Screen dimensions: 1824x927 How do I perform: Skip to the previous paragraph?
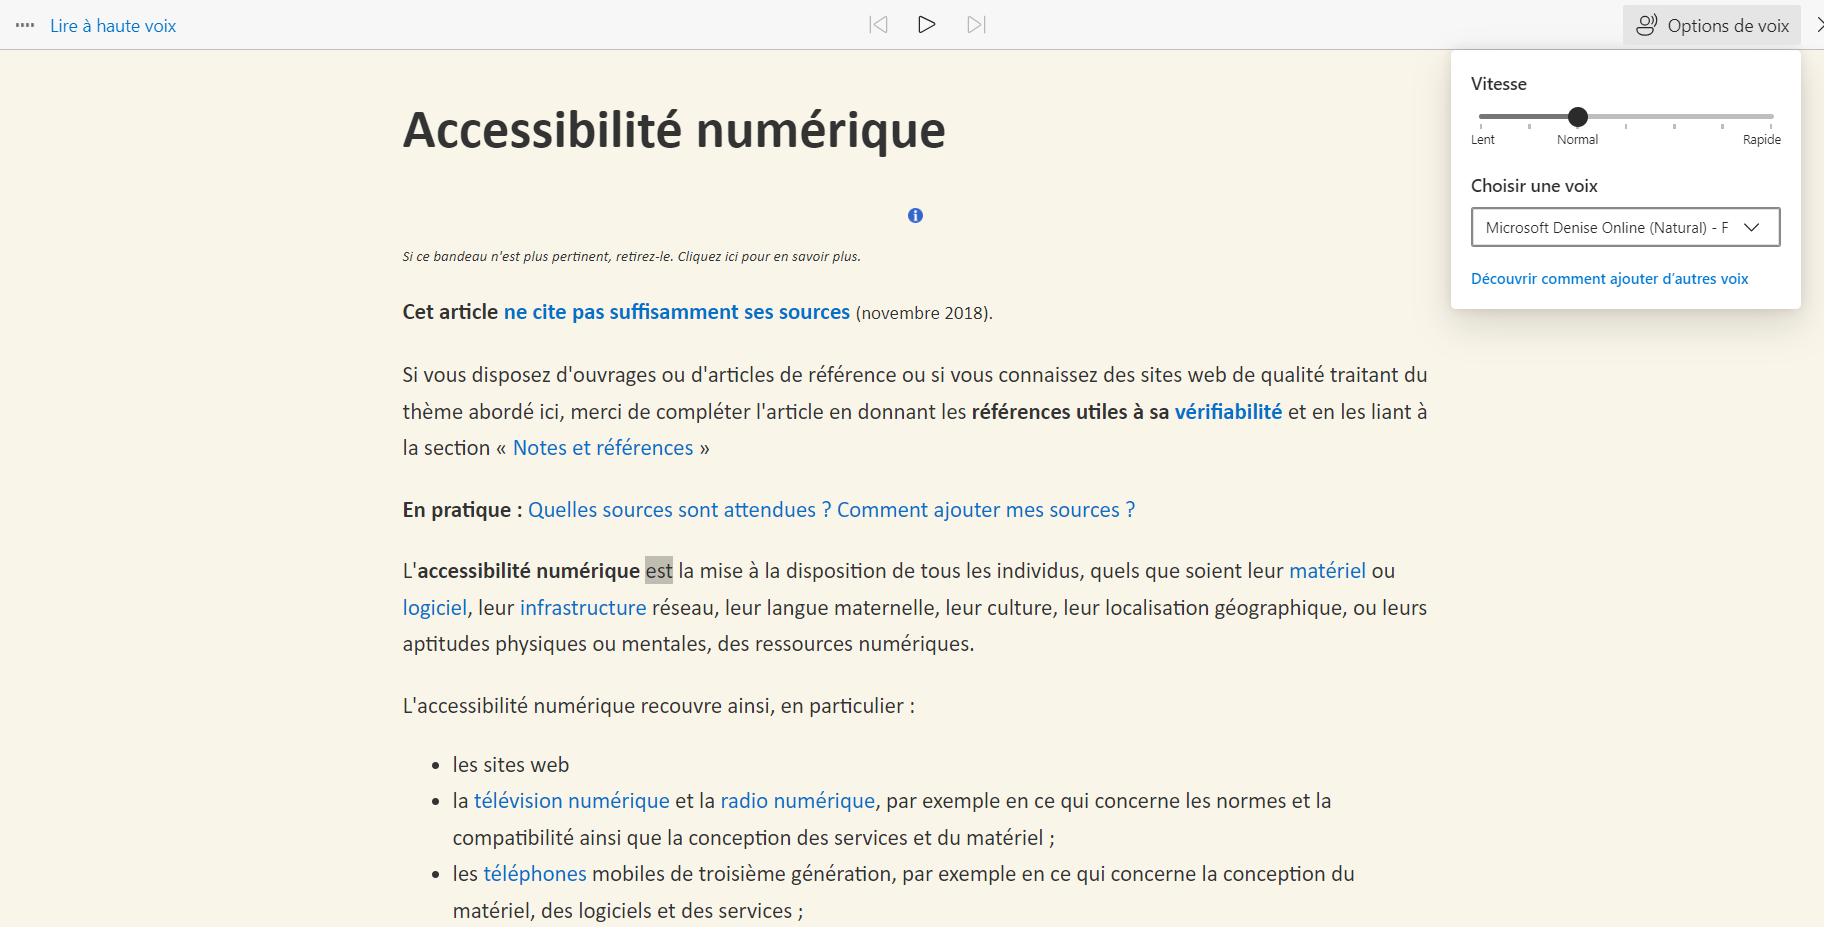(878, 25)
